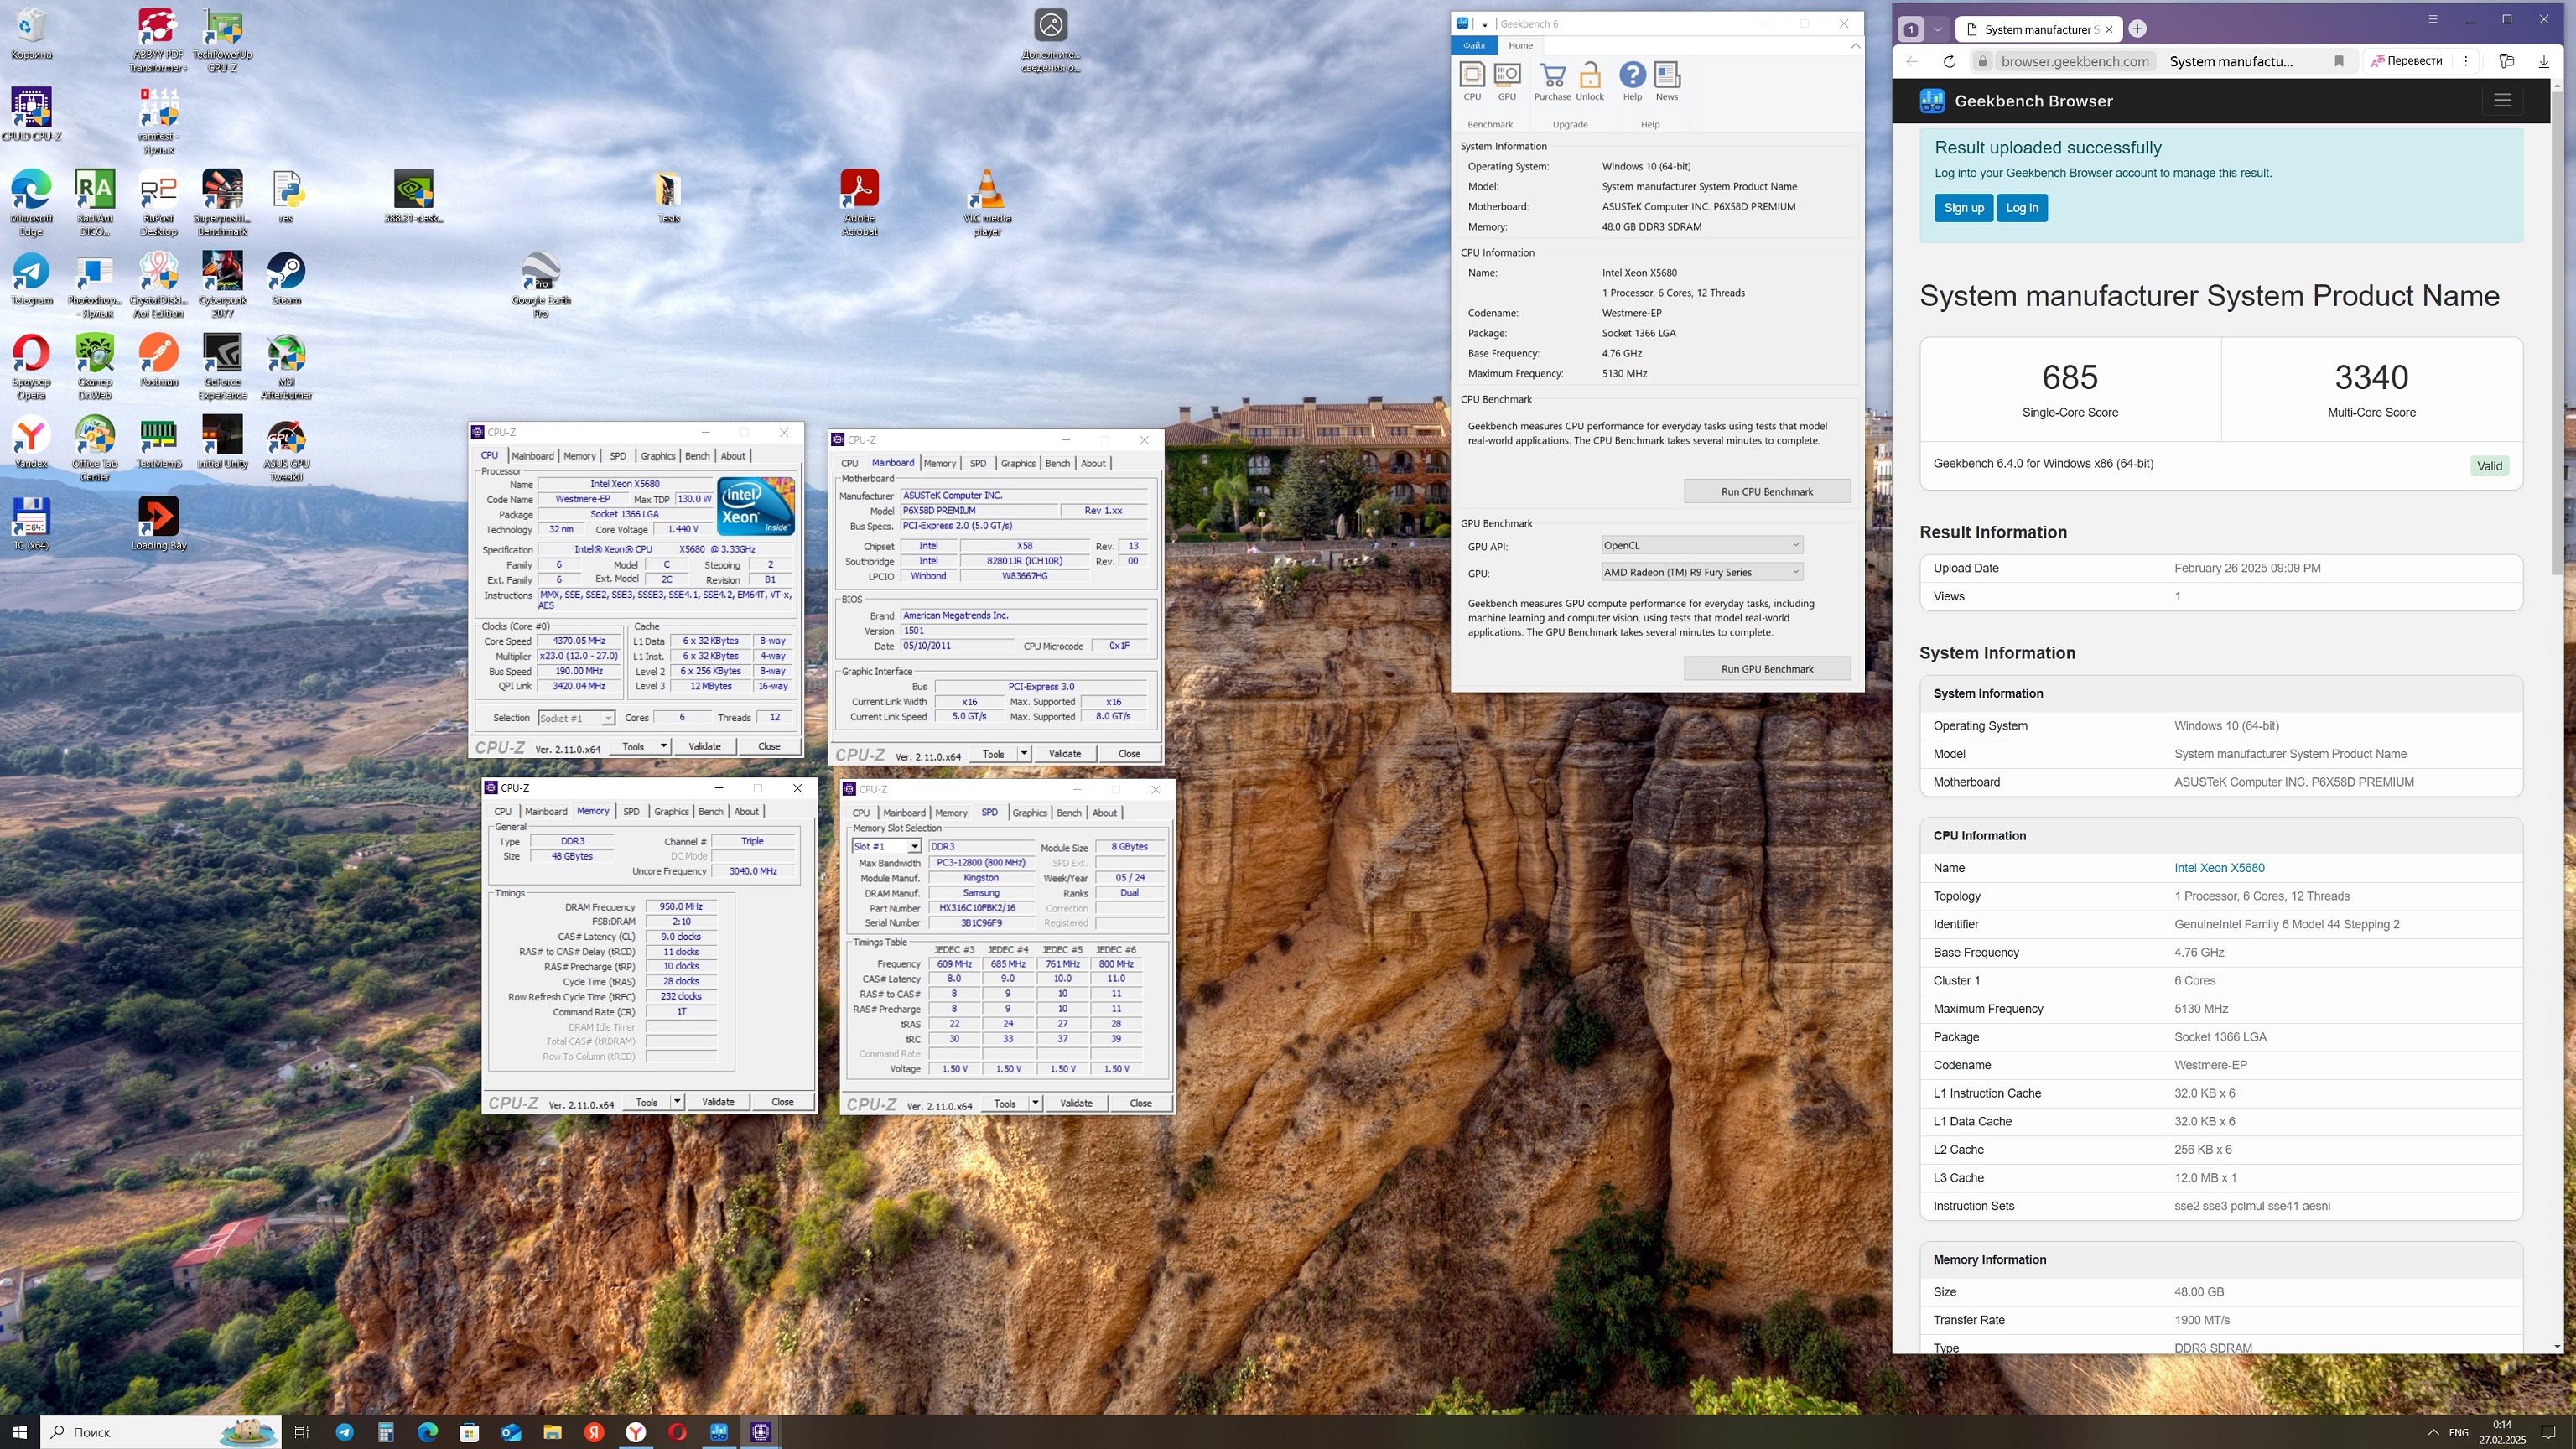Open File Explorer from the taskbar
Viewport: 2576px width, 1449px height.
[x=552, y=1432]
